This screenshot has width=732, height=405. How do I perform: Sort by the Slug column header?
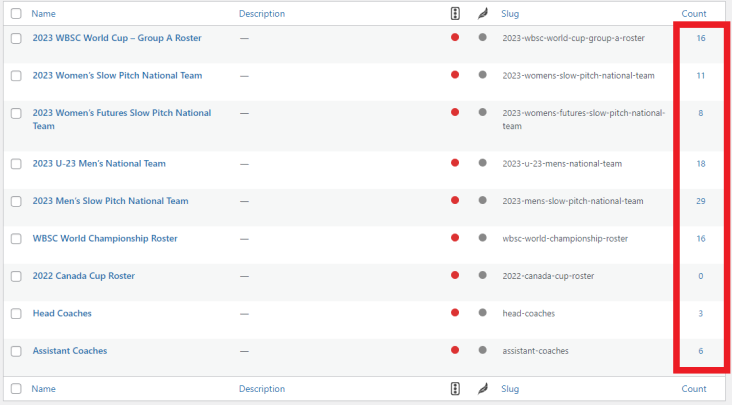(510, 14)
